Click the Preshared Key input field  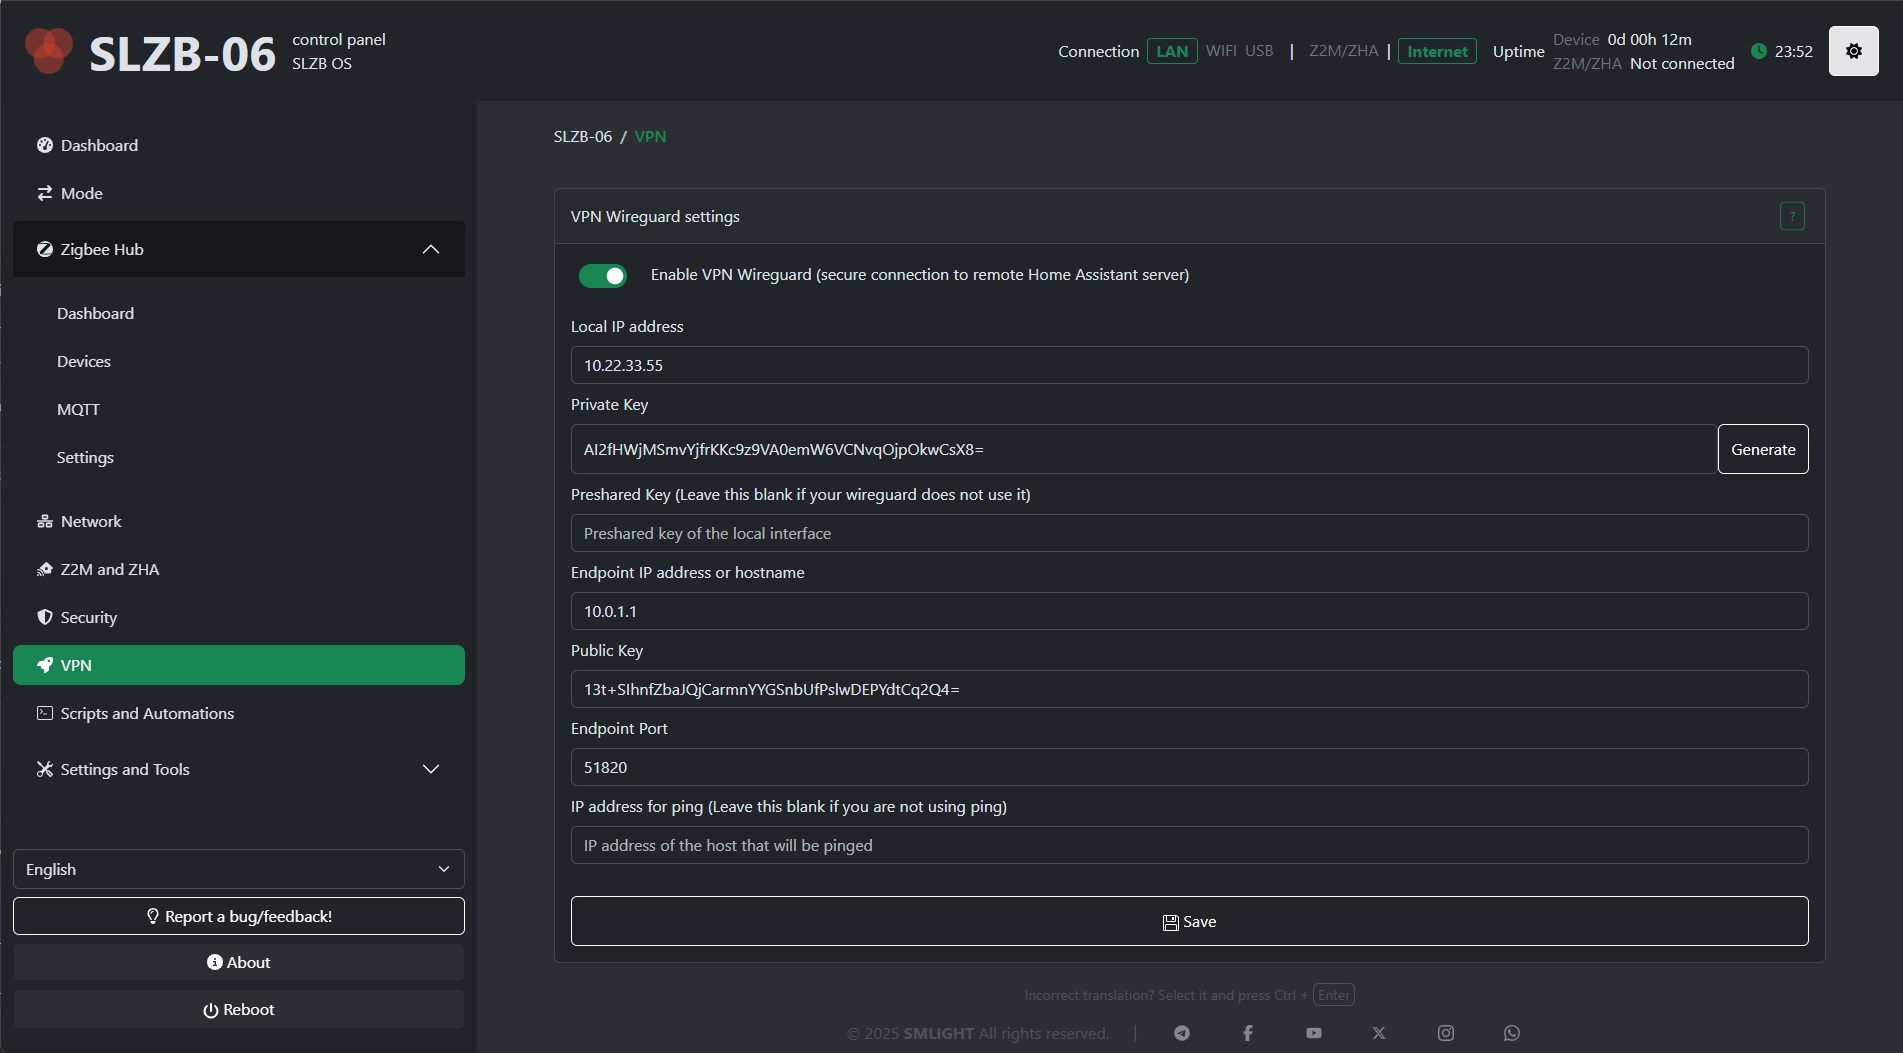tap(1189, 533)
